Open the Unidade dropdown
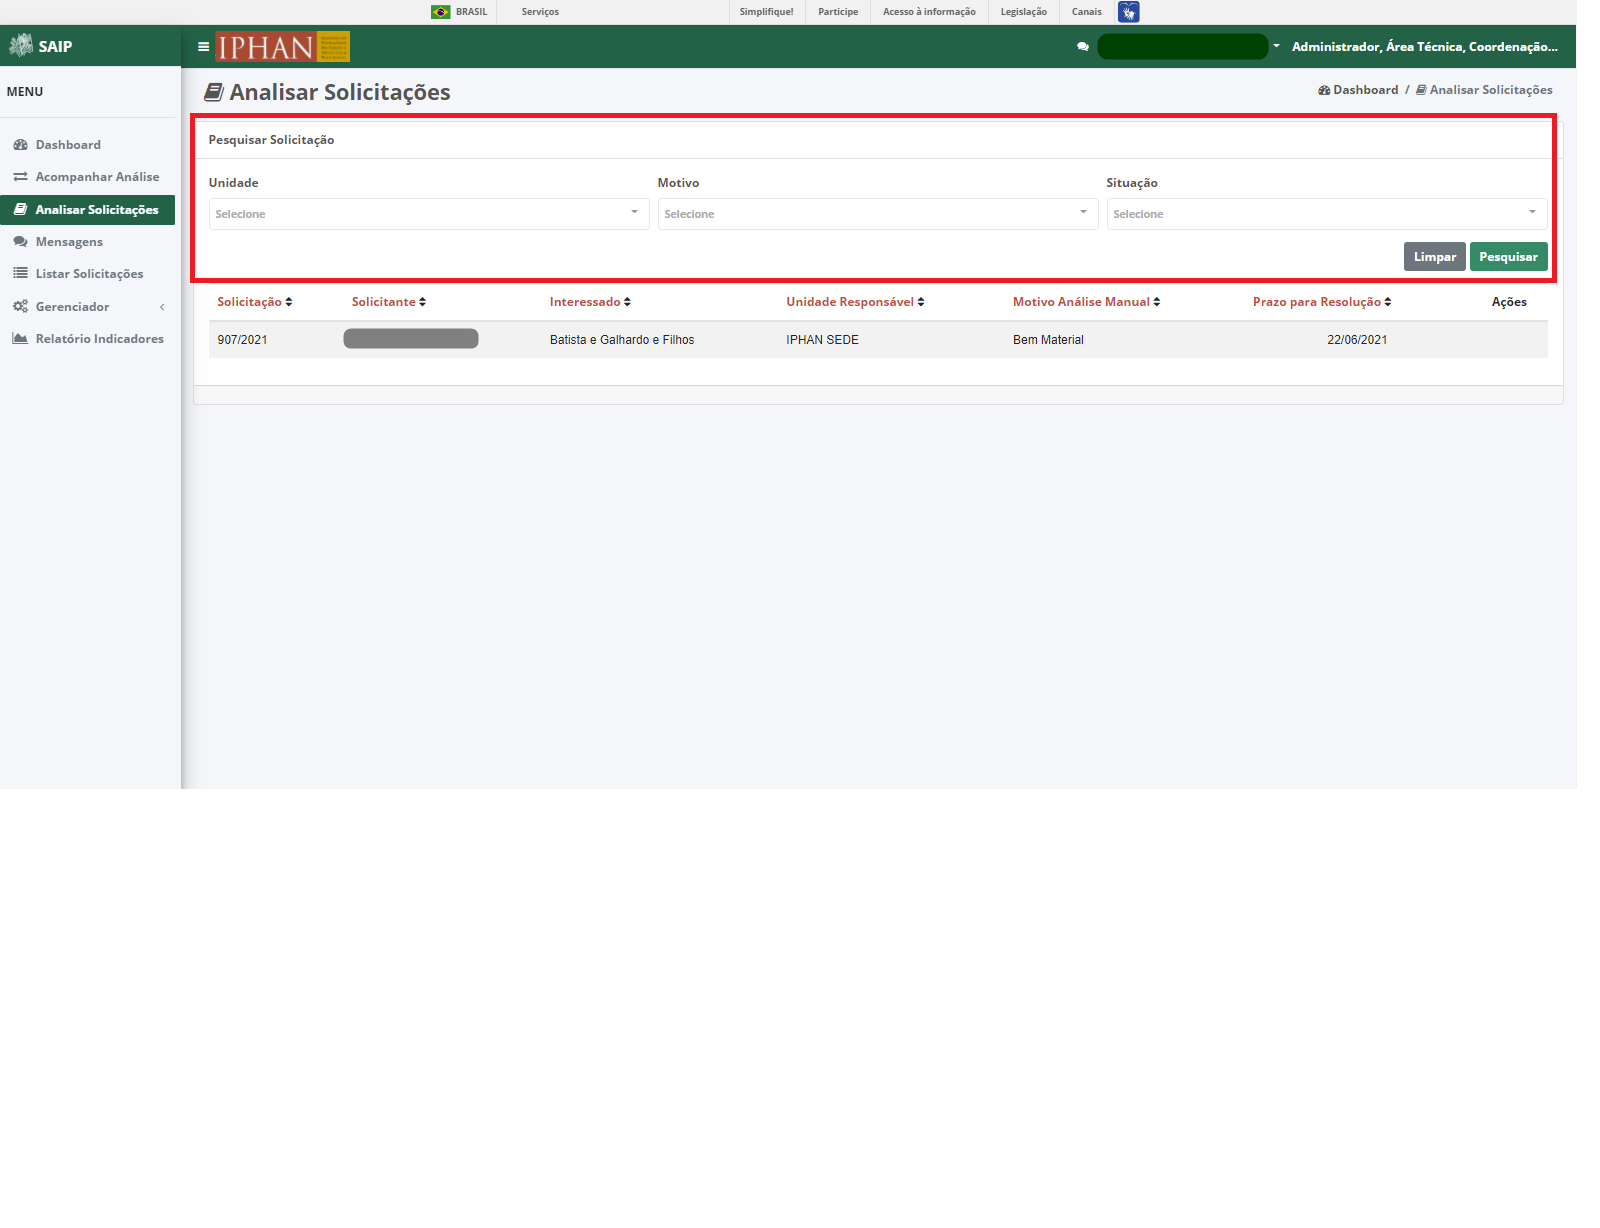Image resolution: width=1600 pixels, height=1228 pixels. 429,214
